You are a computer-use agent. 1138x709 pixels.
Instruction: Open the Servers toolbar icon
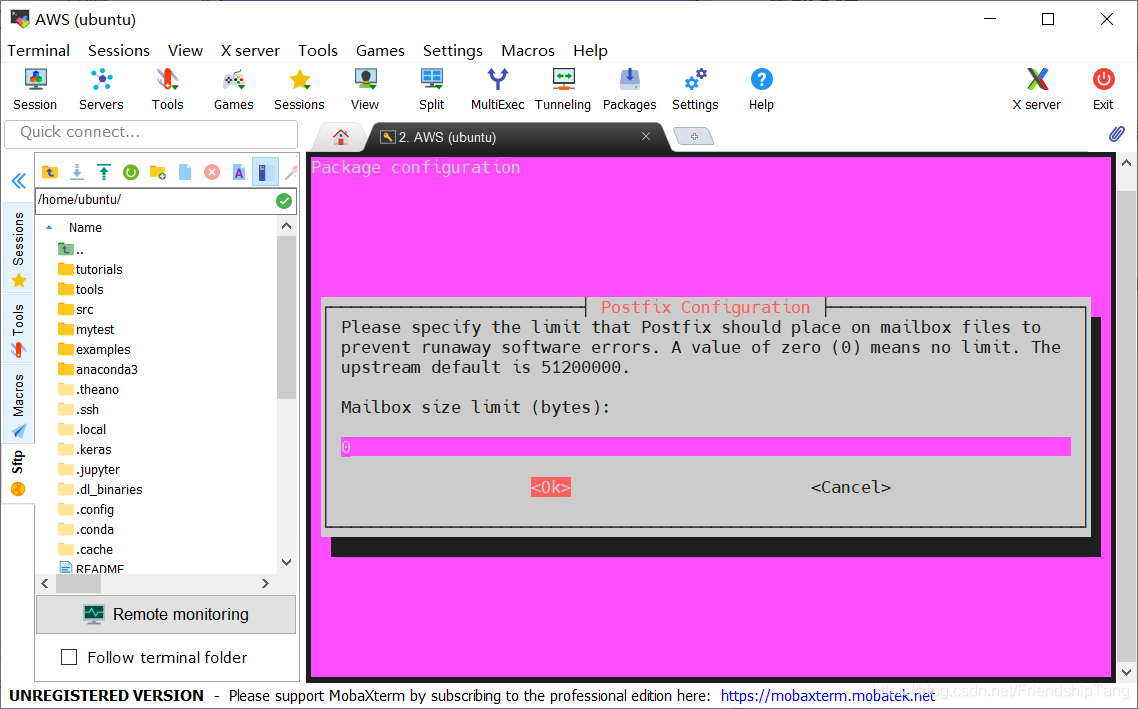click(x=101, y=89)
